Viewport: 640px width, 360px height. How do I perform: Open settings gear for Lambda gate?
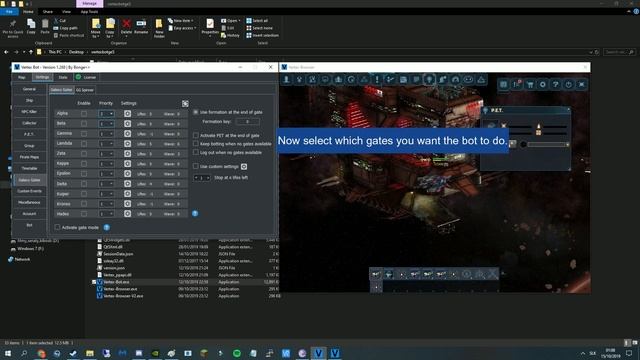(127, 144)
